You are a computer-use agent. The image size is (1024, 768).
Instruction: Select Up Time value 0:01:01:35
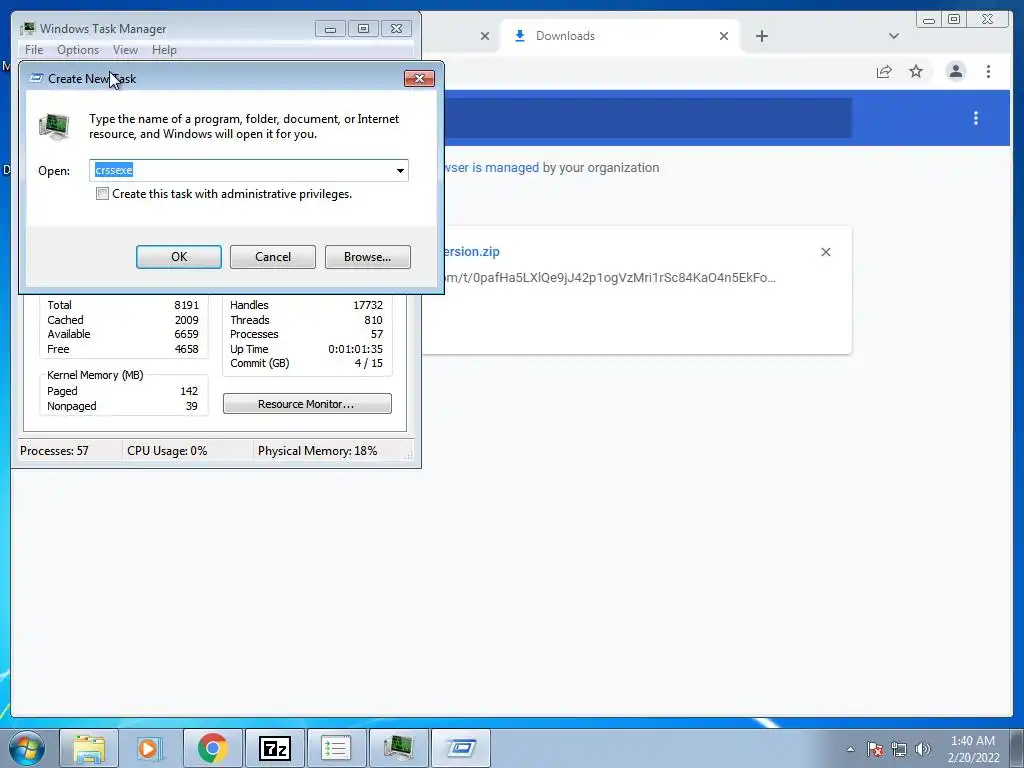point(355,349)
